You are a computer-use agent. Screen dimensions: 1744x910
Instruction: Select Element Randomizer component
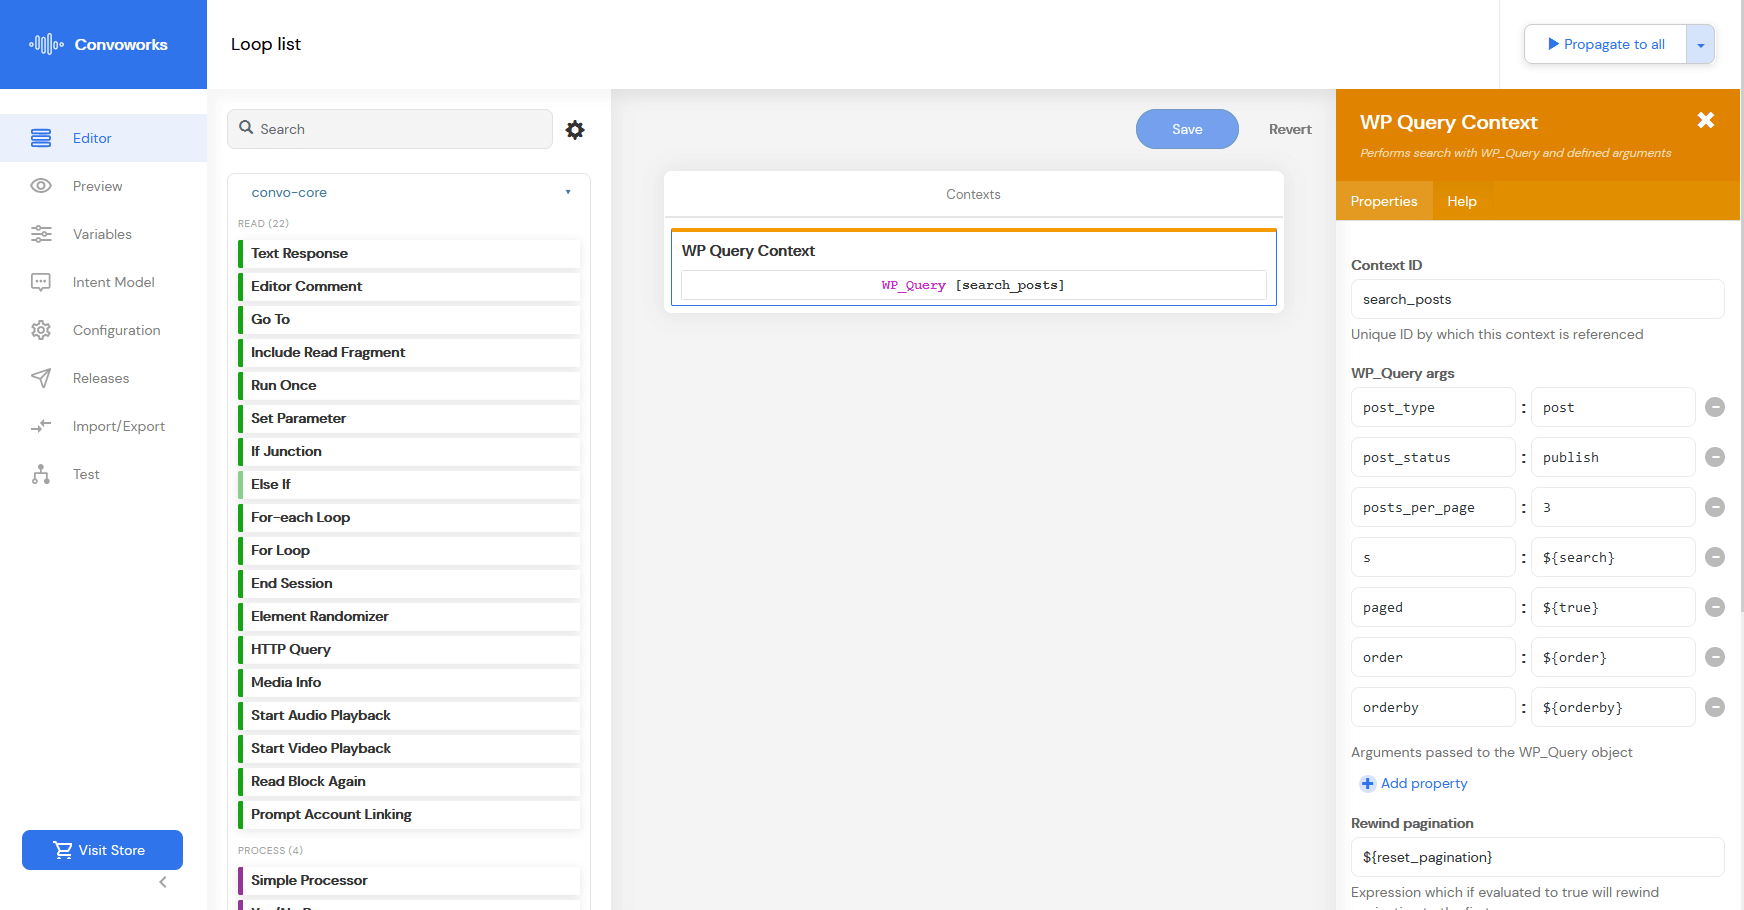[x=409, y=616]
